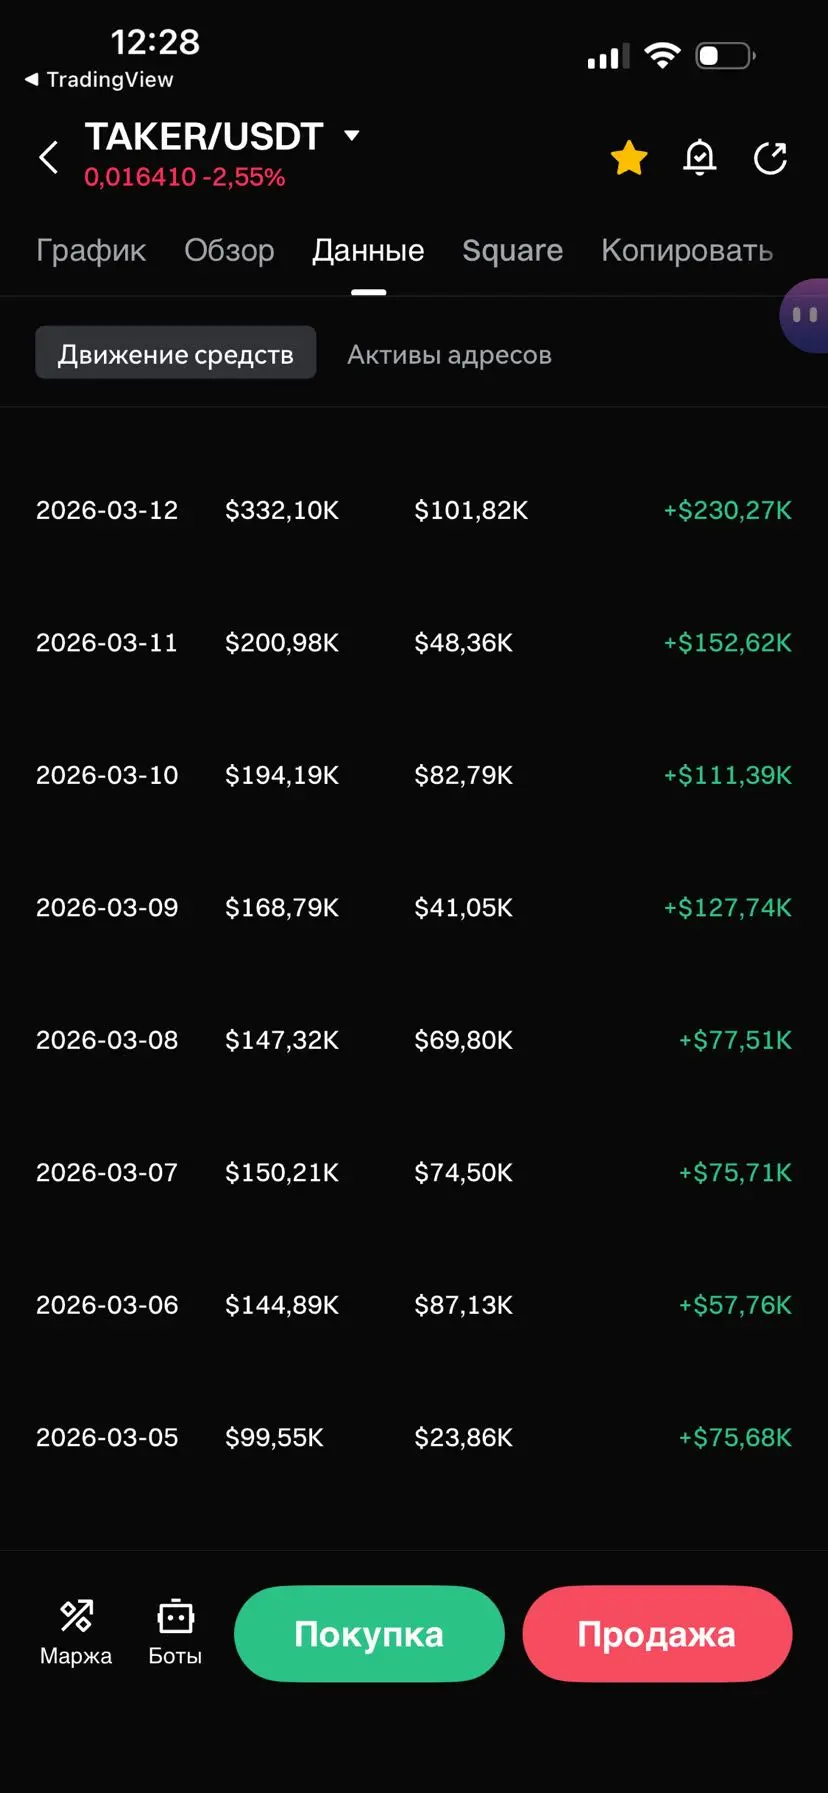Switch to the Обзор tab
Image resolution: width=828 pixels, height=1793 pixels.
229,251
